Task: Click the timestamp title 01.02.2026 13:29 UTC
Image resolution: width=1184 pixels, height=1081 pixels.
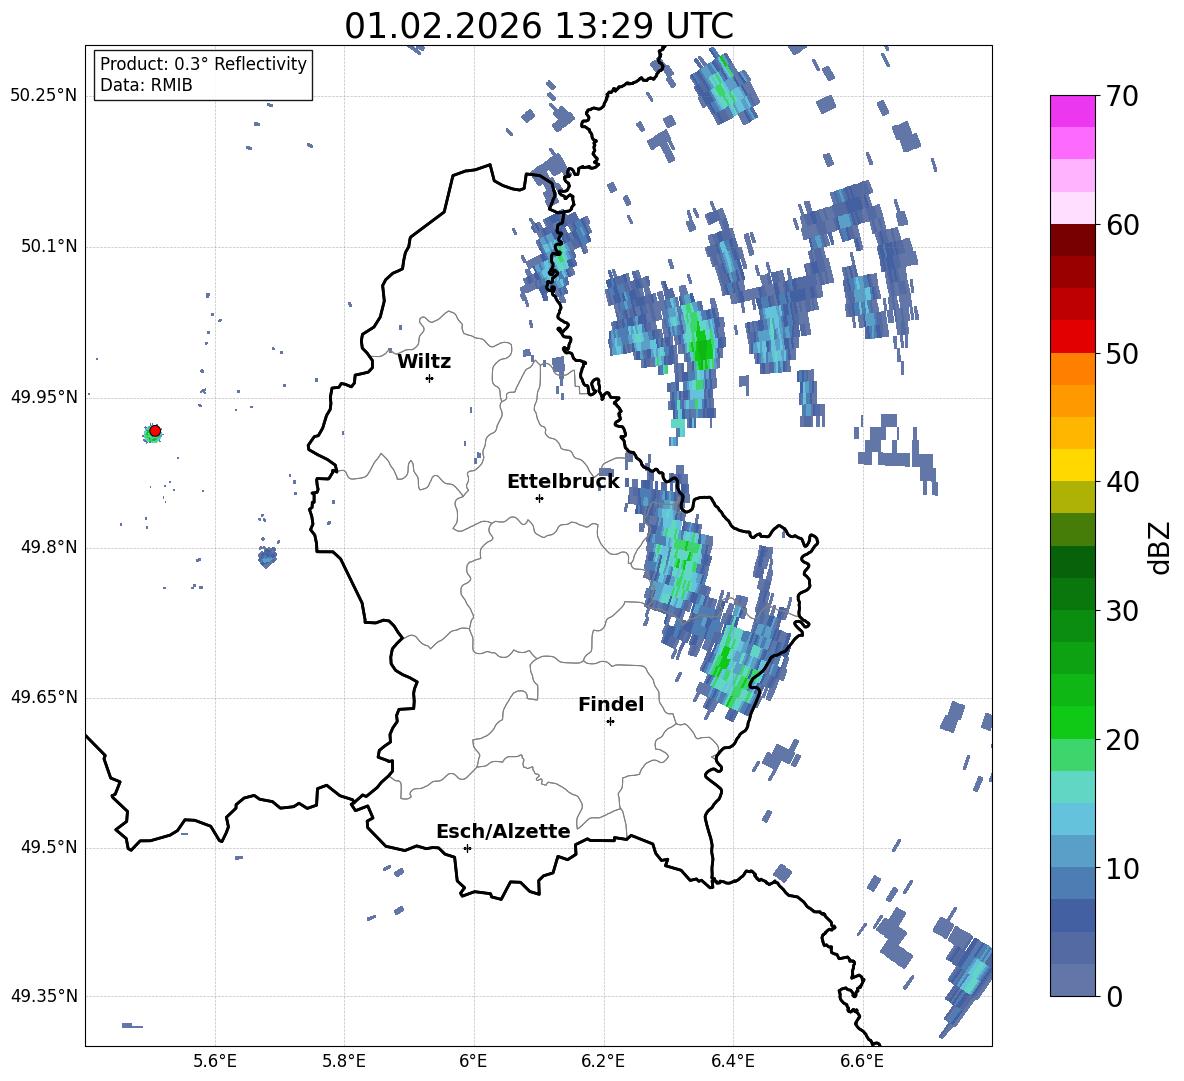Action: 538,26
